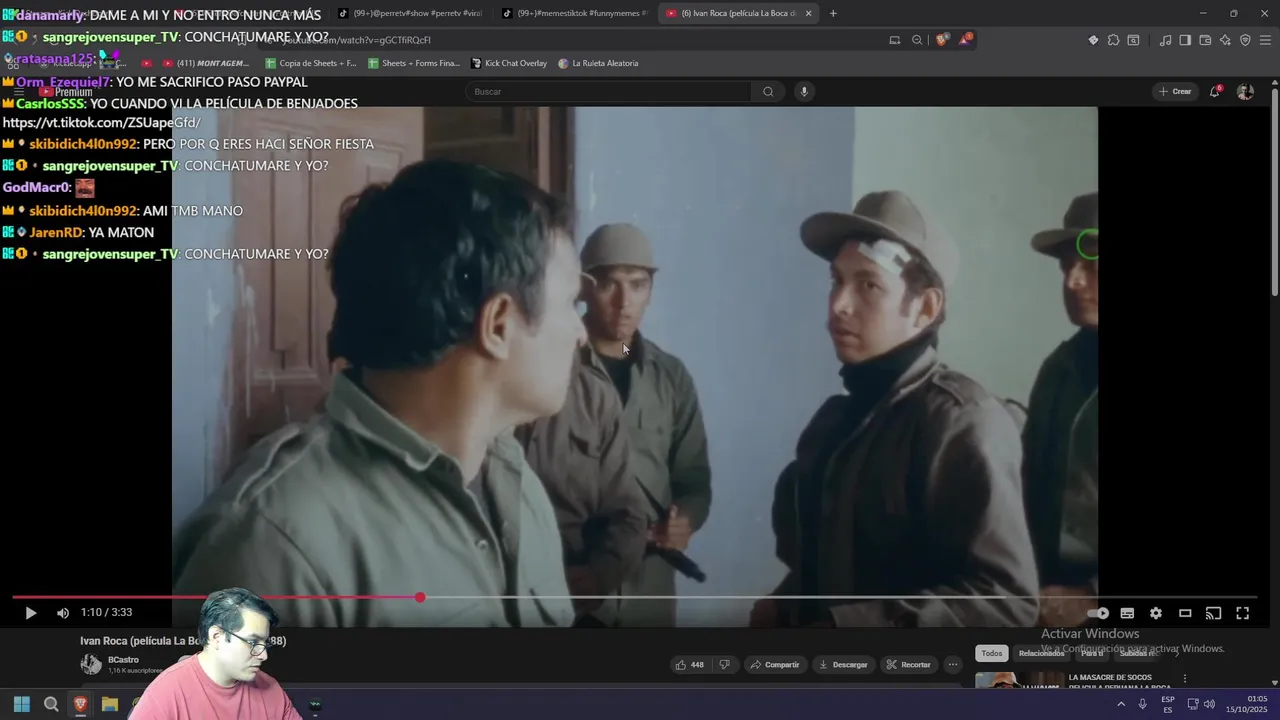Open the browser extensions puzzle icon
The width and height of the screenshot is (1280, 720).
coord(1113,40)
